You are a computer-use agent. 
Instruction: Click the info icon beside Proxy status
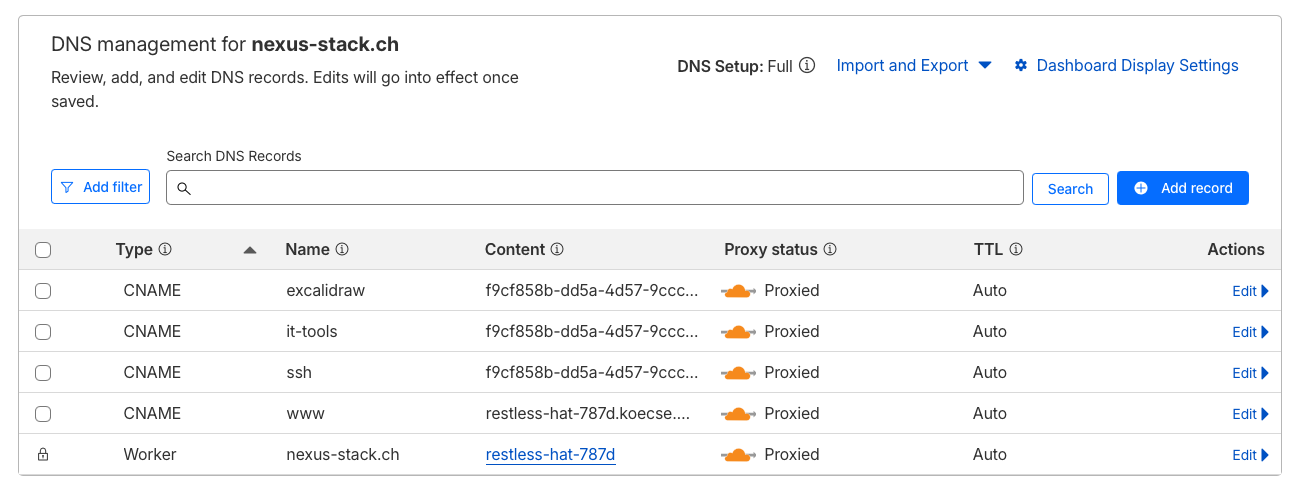click(830, 250)
